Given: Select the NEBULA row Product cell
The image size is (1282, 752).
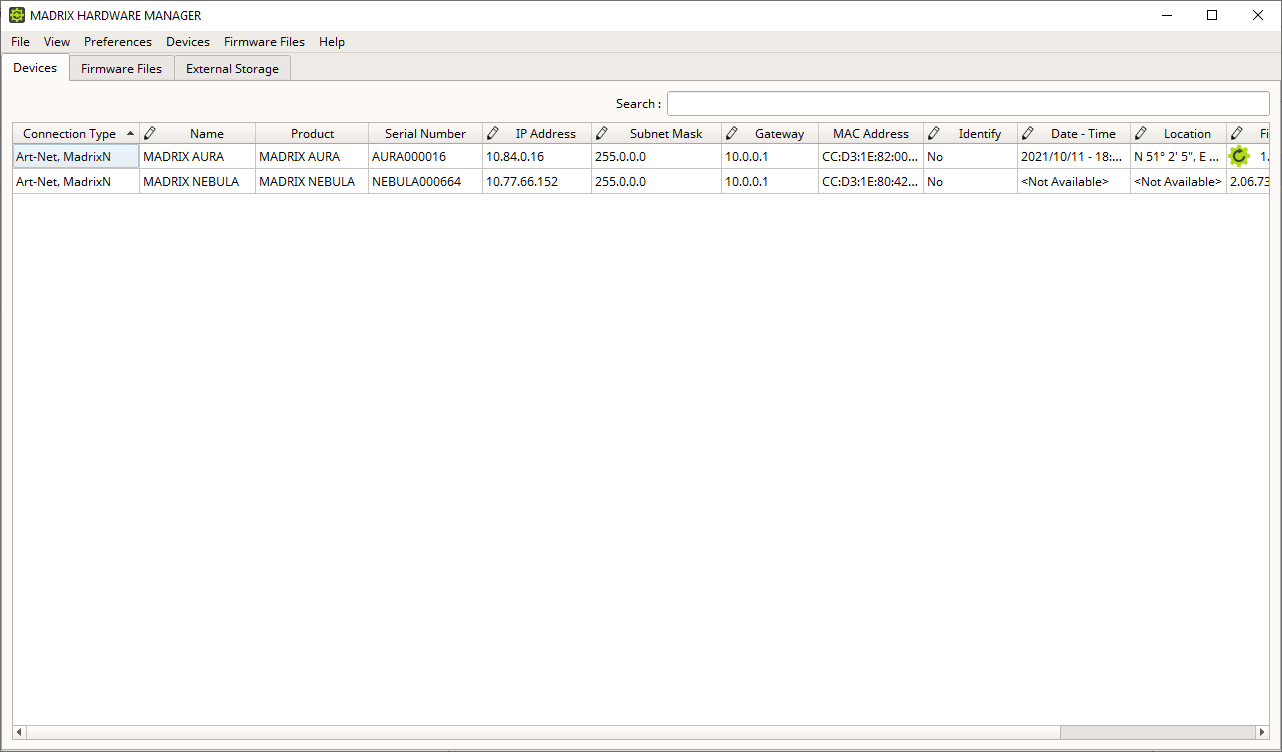Looking at the screenshot, I should (x=312, y=182).
